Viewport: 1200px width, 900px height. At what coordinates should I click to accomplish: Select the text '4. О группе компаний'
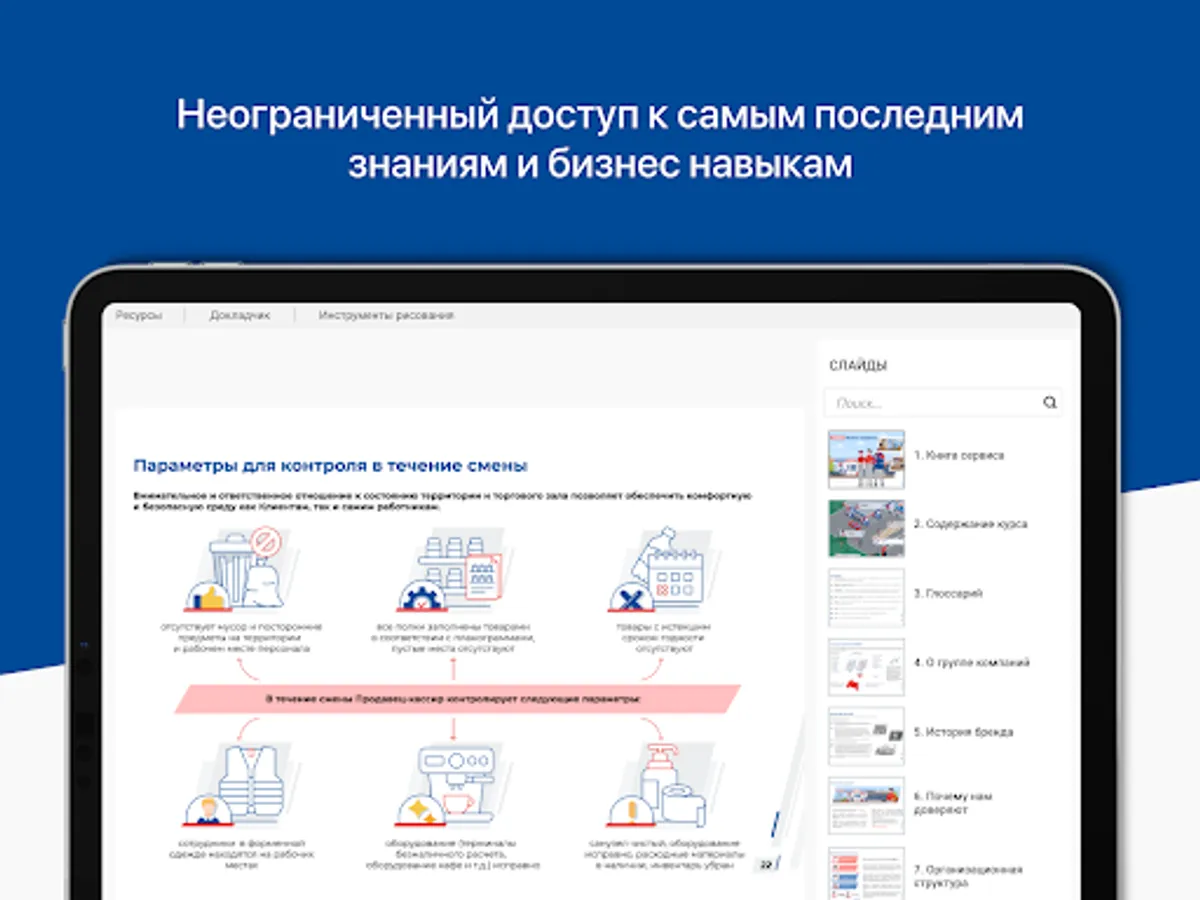[x=972, y=662]
